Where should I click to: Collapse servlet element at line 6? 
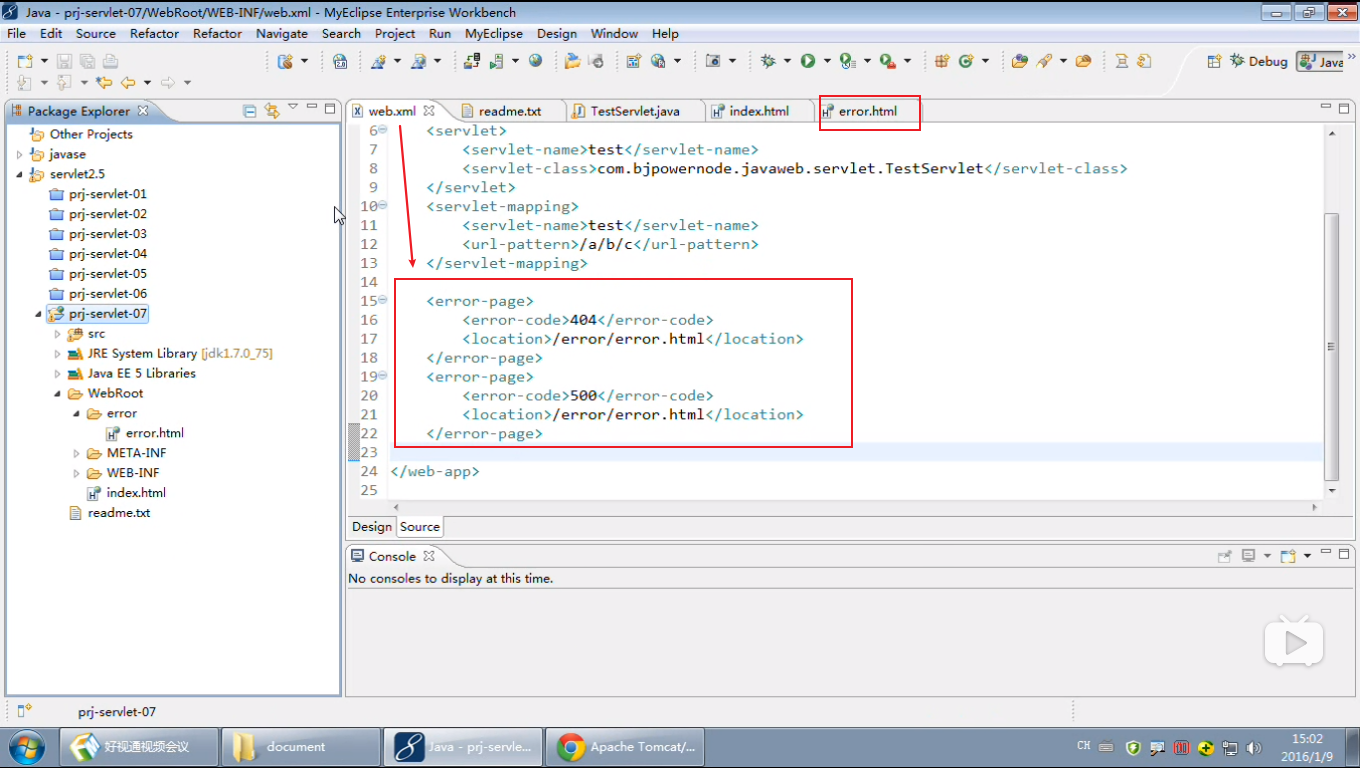click(383, 130)
